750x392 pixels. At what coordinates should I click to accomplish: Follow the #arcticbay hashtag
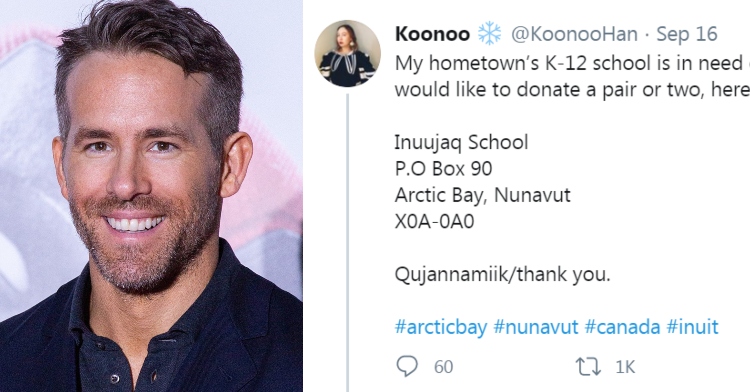441,327
